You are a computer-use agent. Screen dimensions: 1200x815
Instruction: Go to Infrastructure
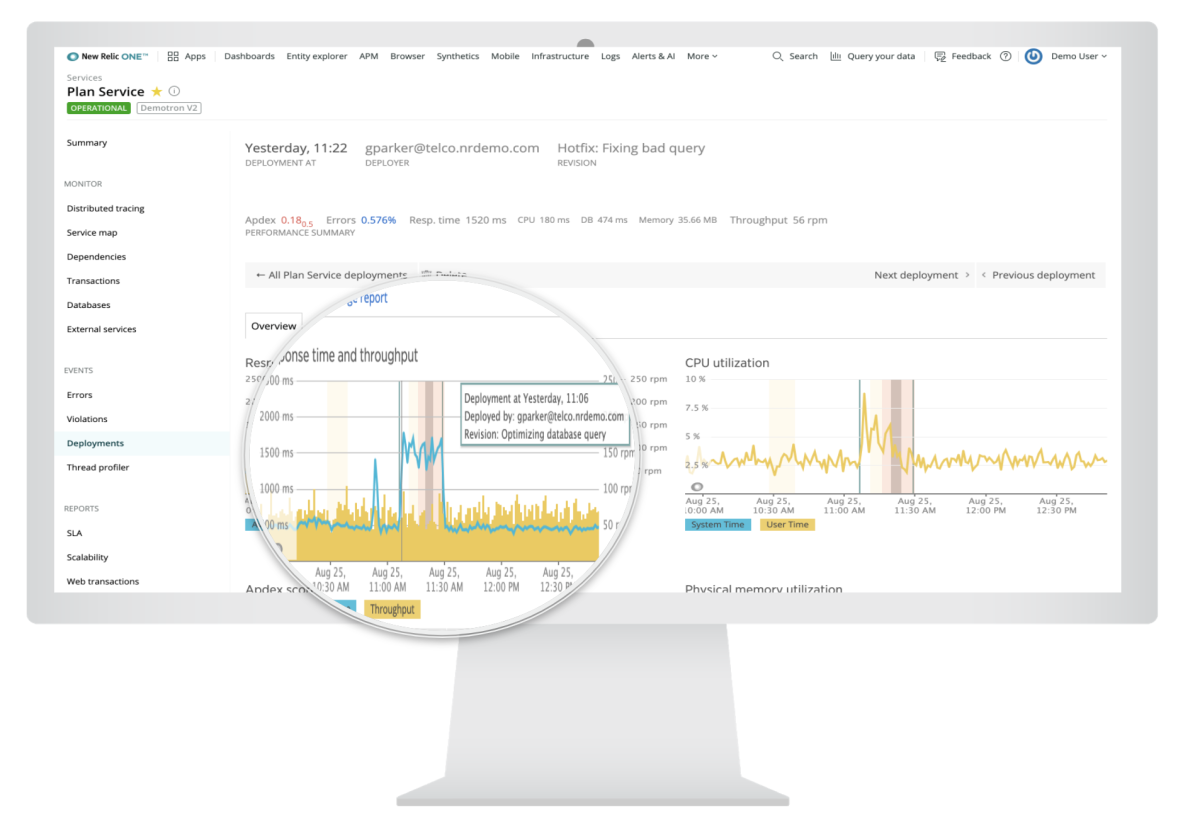(560, 56)
